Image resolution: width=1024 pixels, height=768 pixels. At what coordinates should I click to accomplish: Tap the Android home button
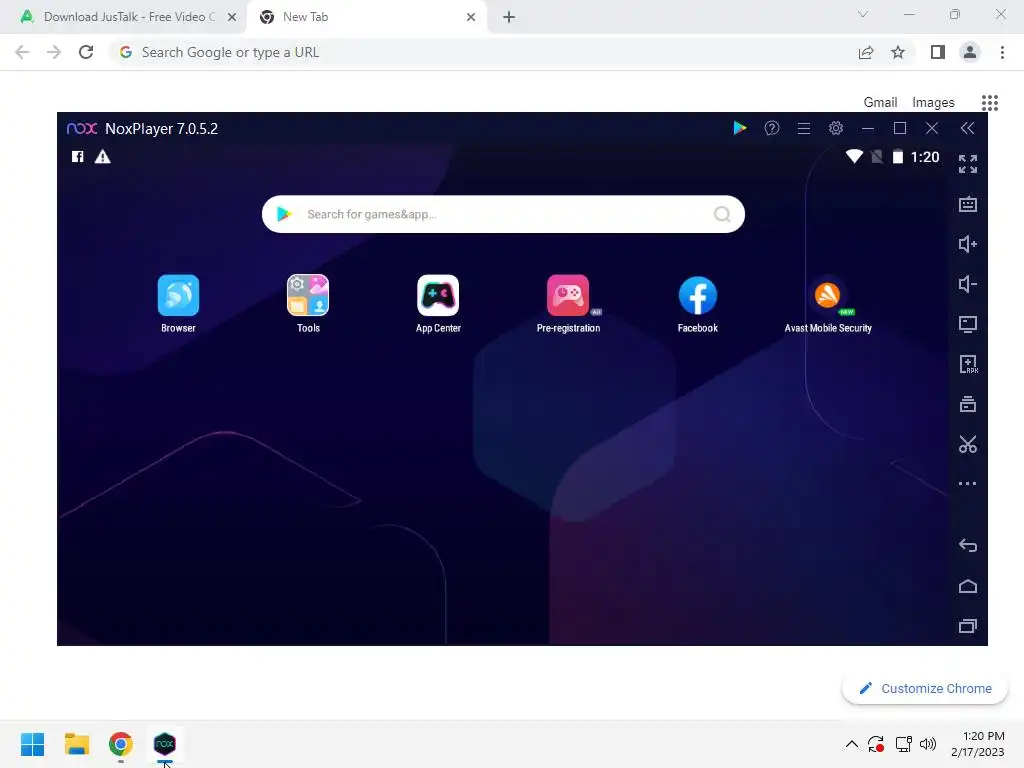tap(968, 586)
